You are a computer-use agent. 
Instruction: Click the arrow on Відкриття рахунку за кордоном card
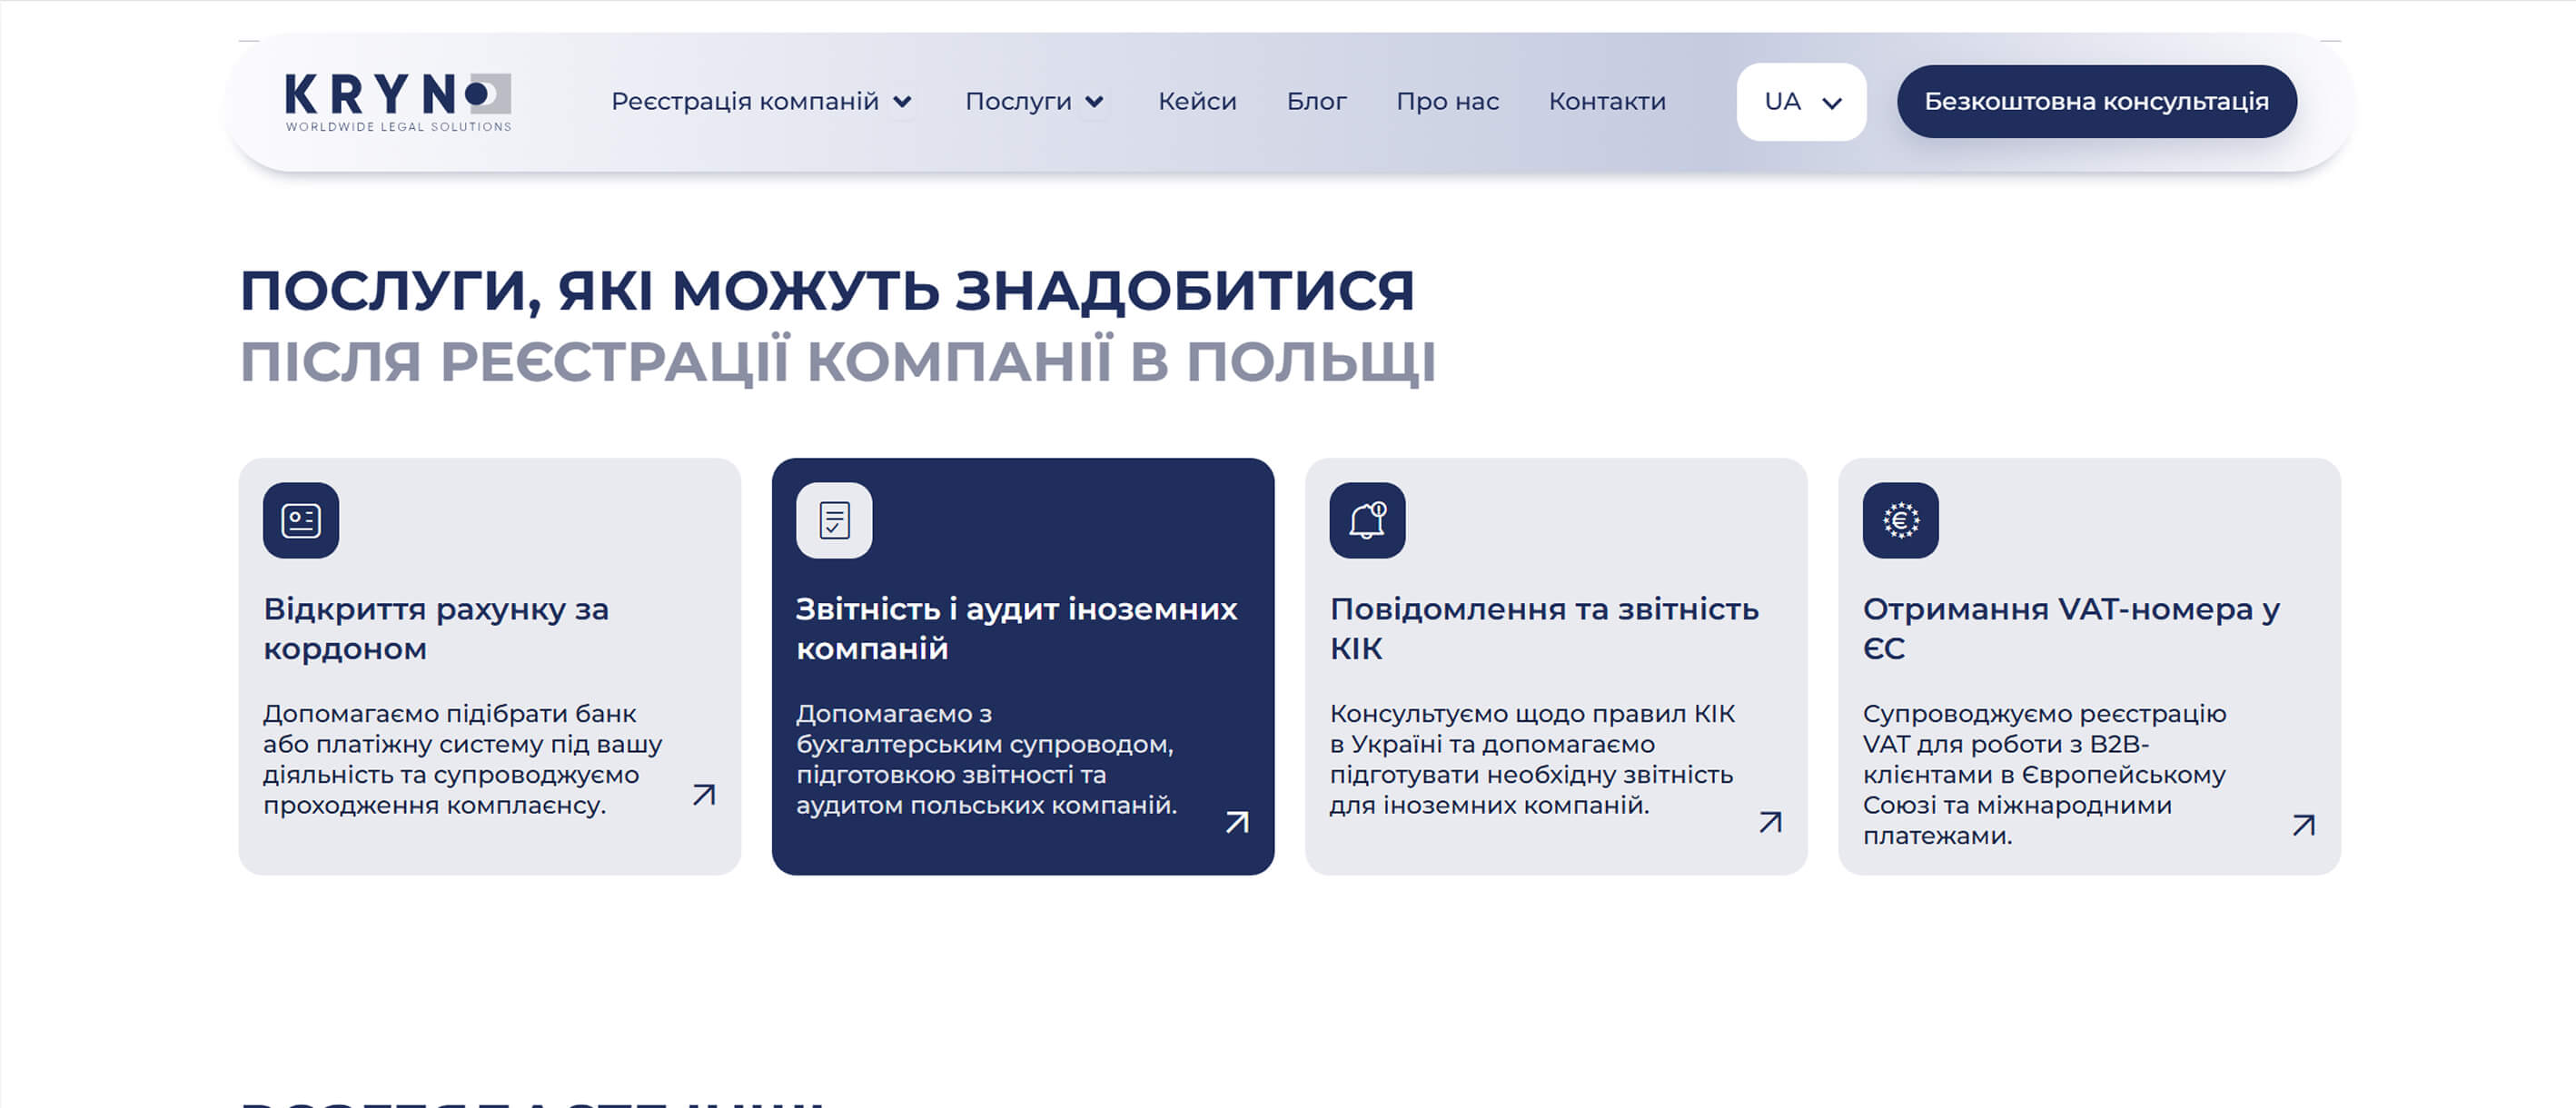click(x=704, y=795)
